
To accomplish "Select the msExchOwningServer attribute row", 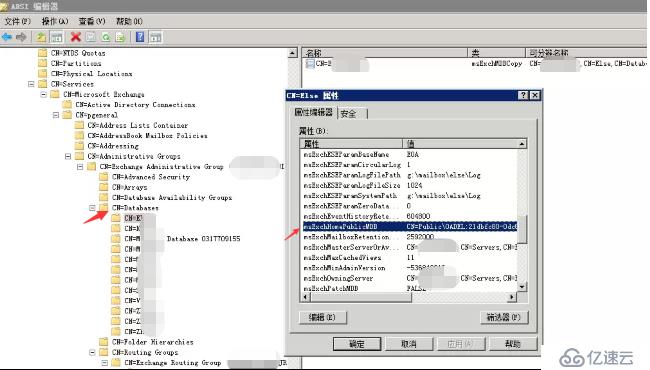I will [x=410, y=278].
